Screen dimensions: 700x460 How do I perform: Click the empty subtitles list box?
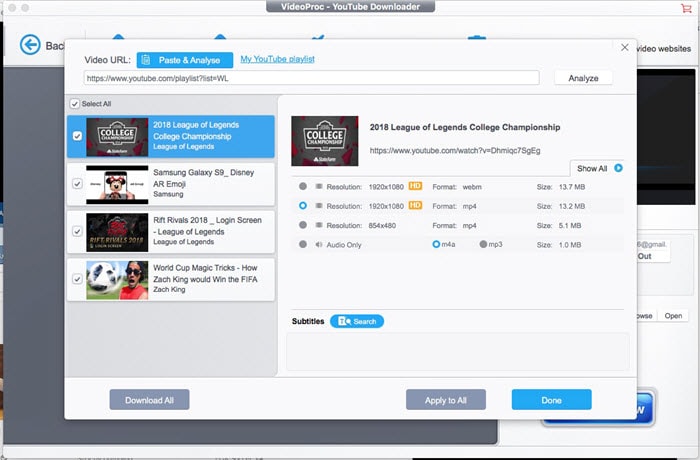pyautogui.click(x=458, y=351)
